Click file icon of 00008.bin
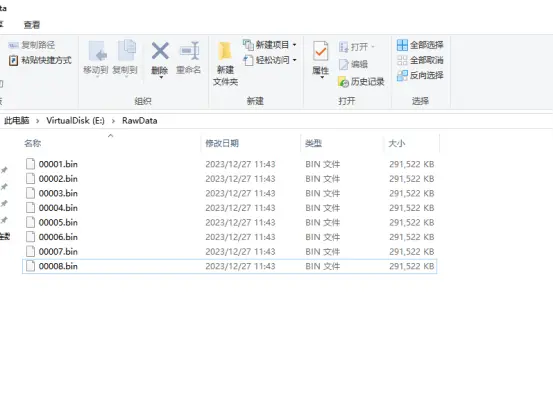This screenshot has width=554, height=400. [x=31, y=266]
